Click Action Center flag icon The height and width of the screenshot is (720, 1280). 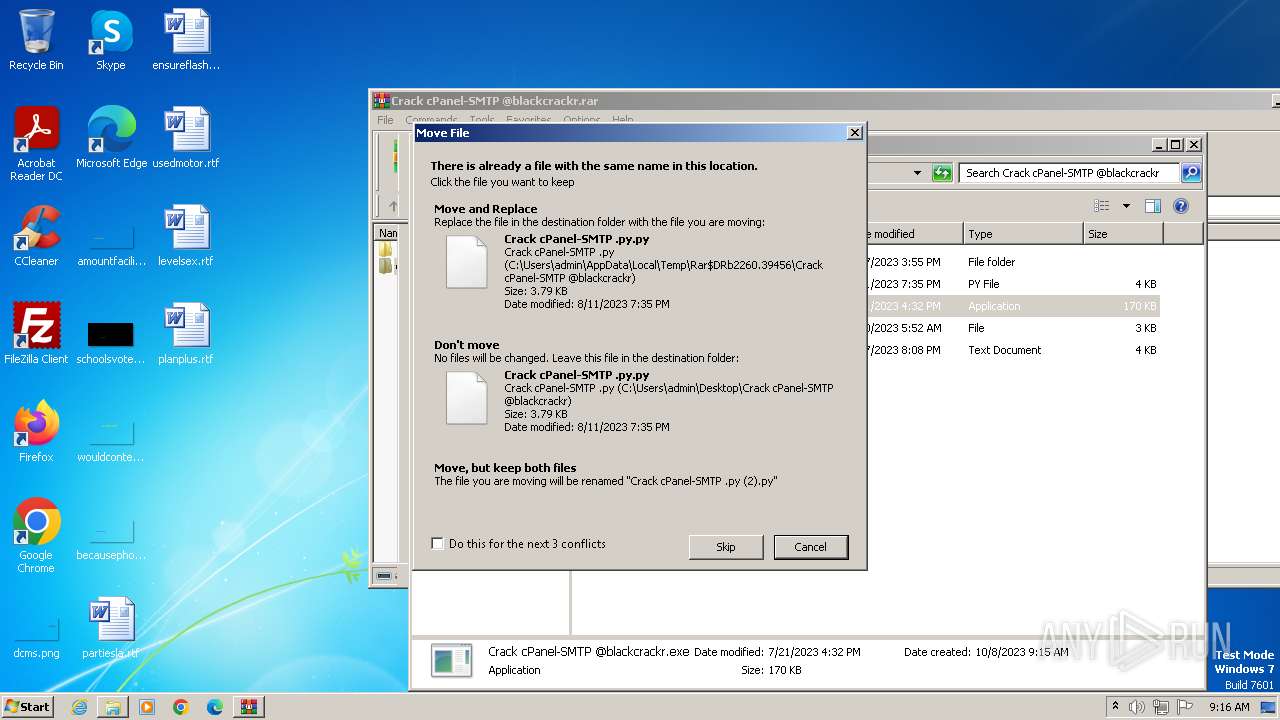[x=1185, y=707]
